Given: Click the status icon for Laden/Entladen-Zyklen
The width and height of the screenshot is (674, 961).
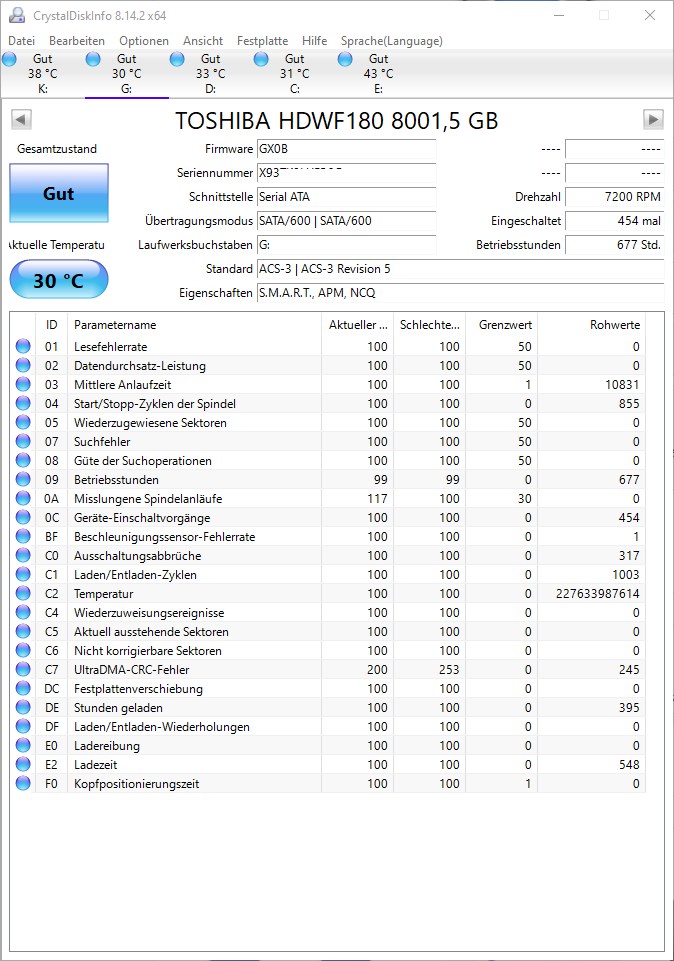Looking at the screenshot, I should pos(23,574).
